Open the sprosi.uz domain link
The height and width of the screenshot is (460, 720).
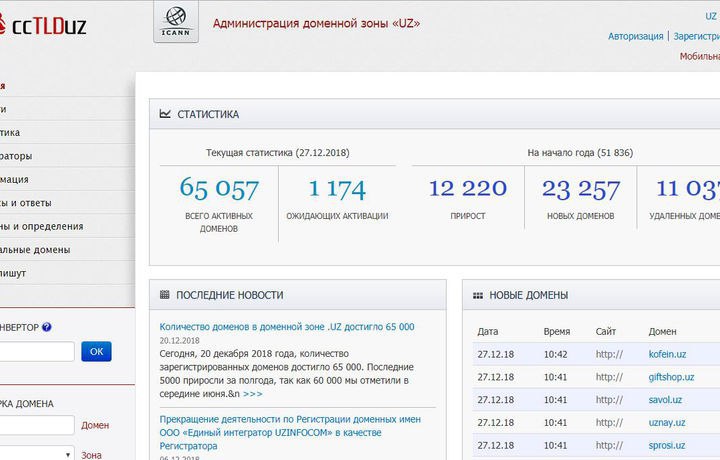[x=667, y=445]
